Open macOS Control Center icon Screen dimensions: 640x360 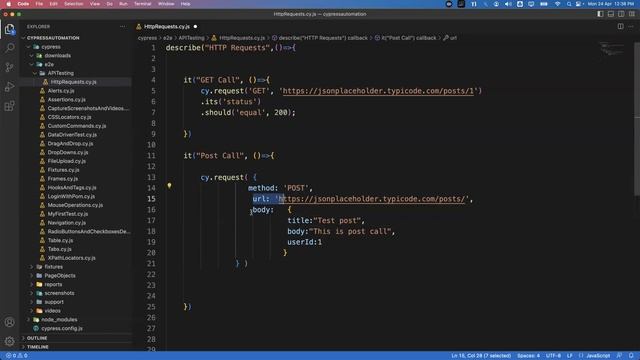[x=578, y=4]
